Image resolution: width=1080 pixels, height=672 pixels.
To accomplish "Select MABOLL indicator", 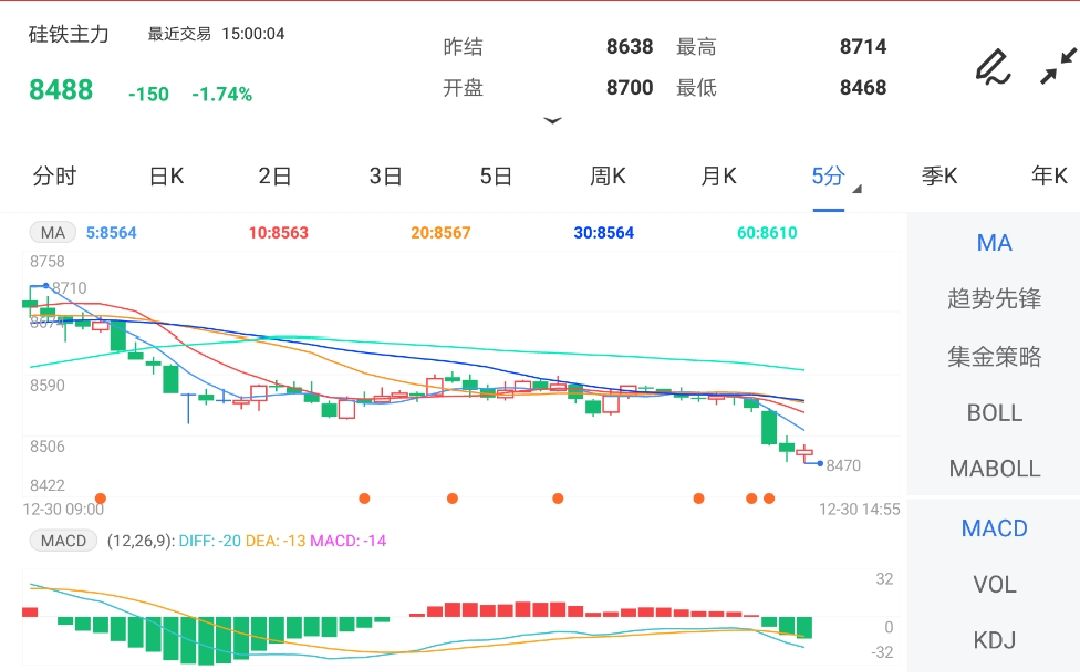I will [x=995, y=469].
